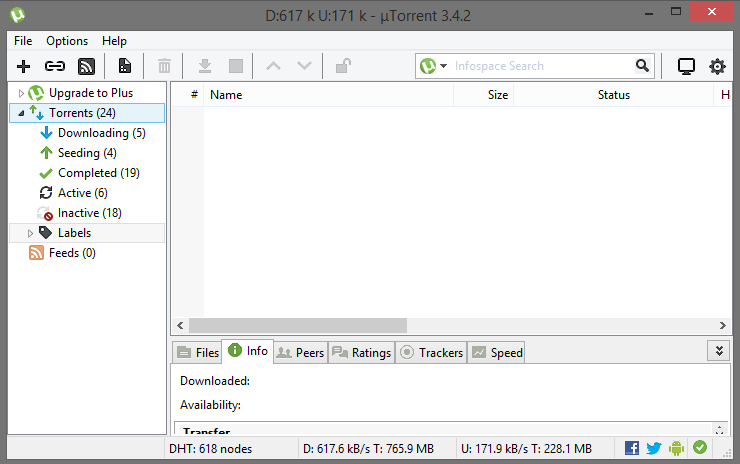Click the search magnifier icon

(x=642, y=66)
